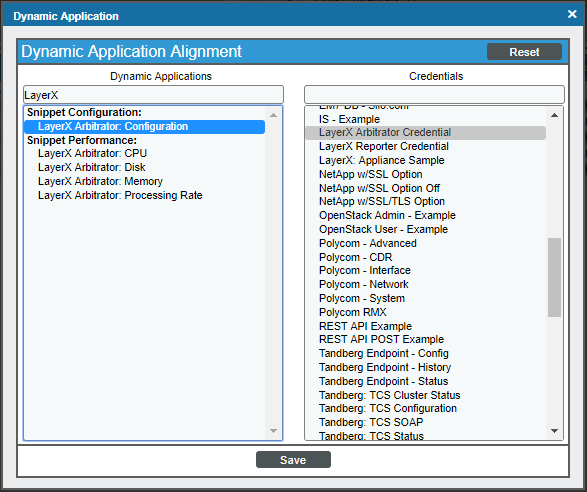Image resolution: width=587 pixels, height=492 pixels.
Task: Click the Reset button
Action: pyautogui.click(x=524, y=52)
